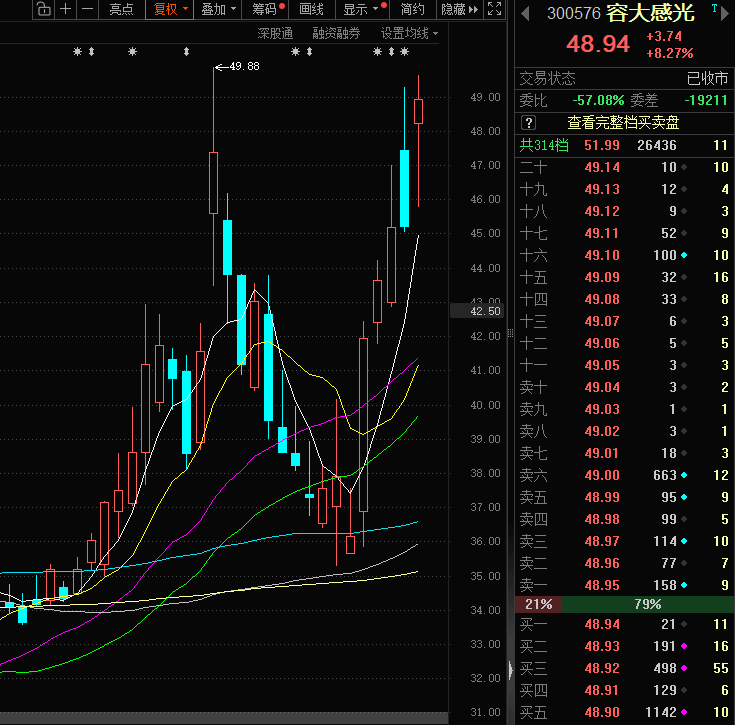Screen dimensions: 735x725
Task: Zoom out the chart with minus button
Action: click(x=87, y=9)
